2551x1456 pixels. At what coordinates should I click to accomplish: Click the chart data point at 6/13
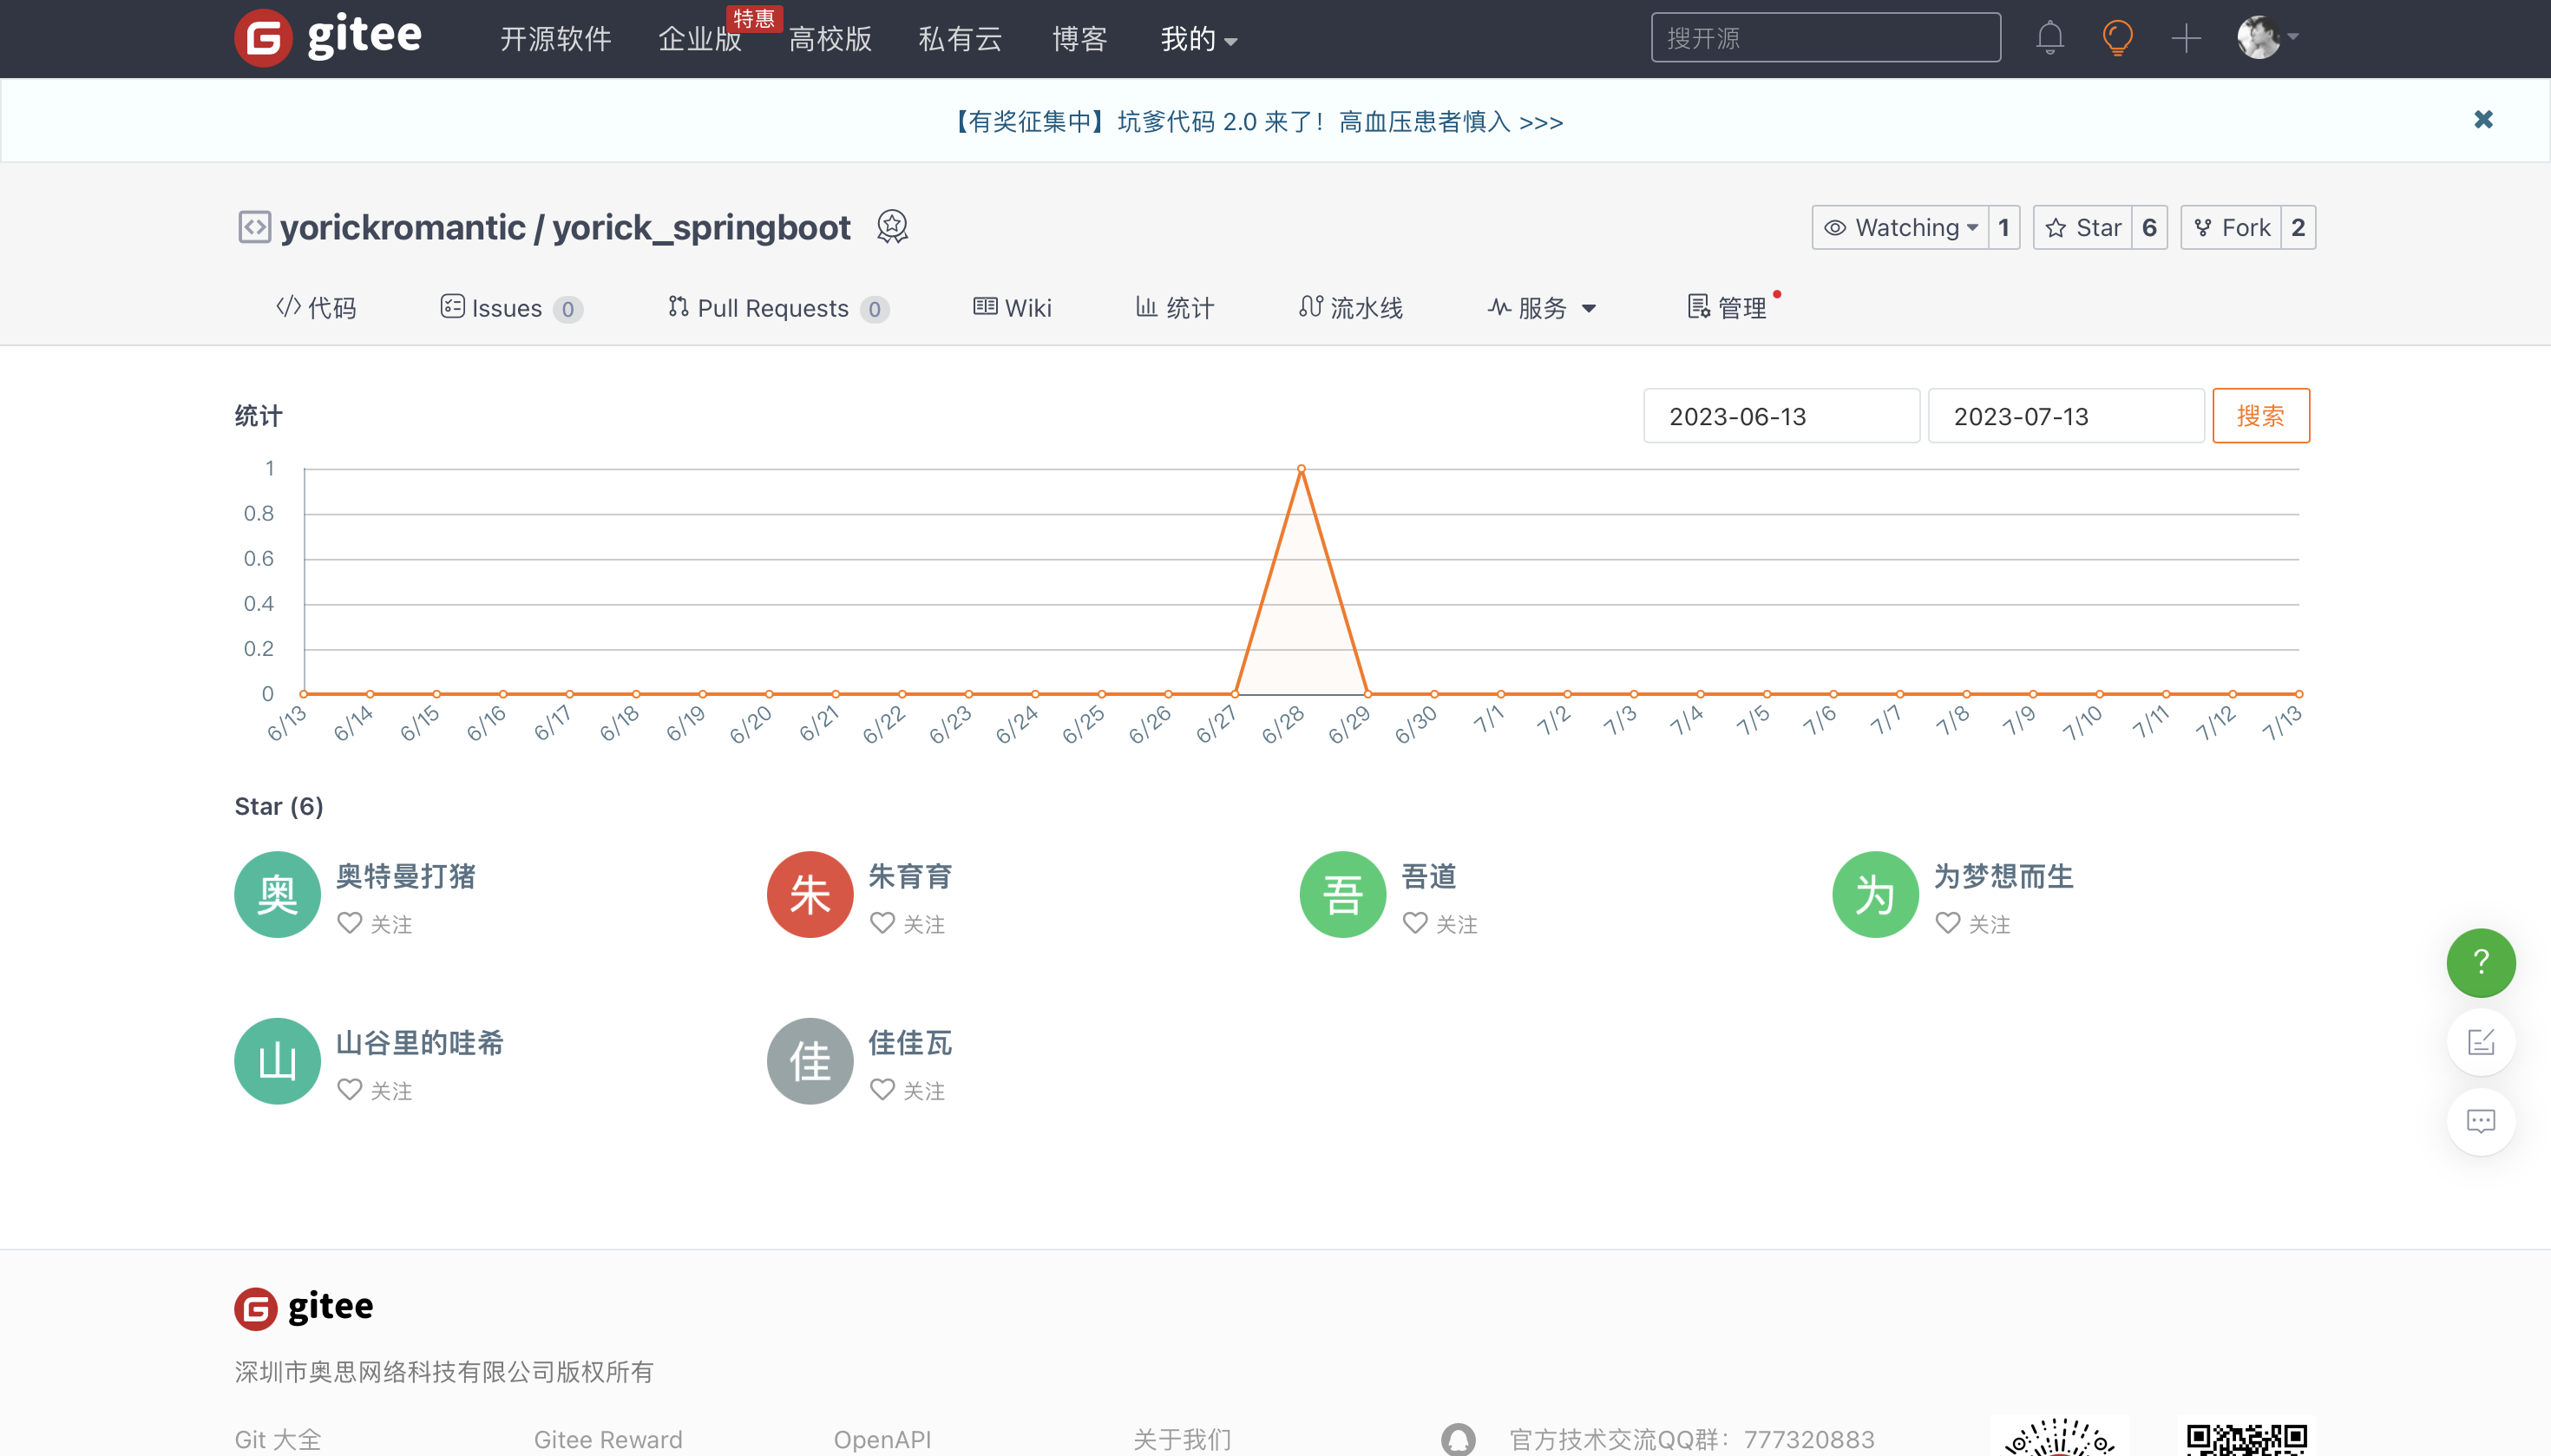304,693
